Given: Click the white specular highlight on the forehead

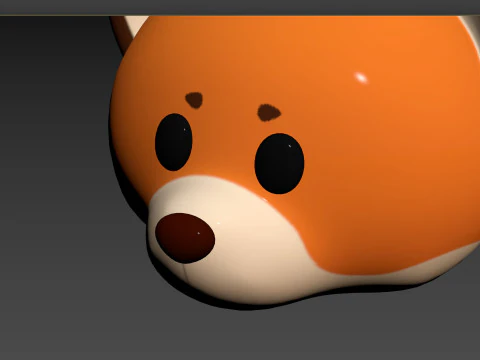Looking at the screenshot, I should (361, 78).
